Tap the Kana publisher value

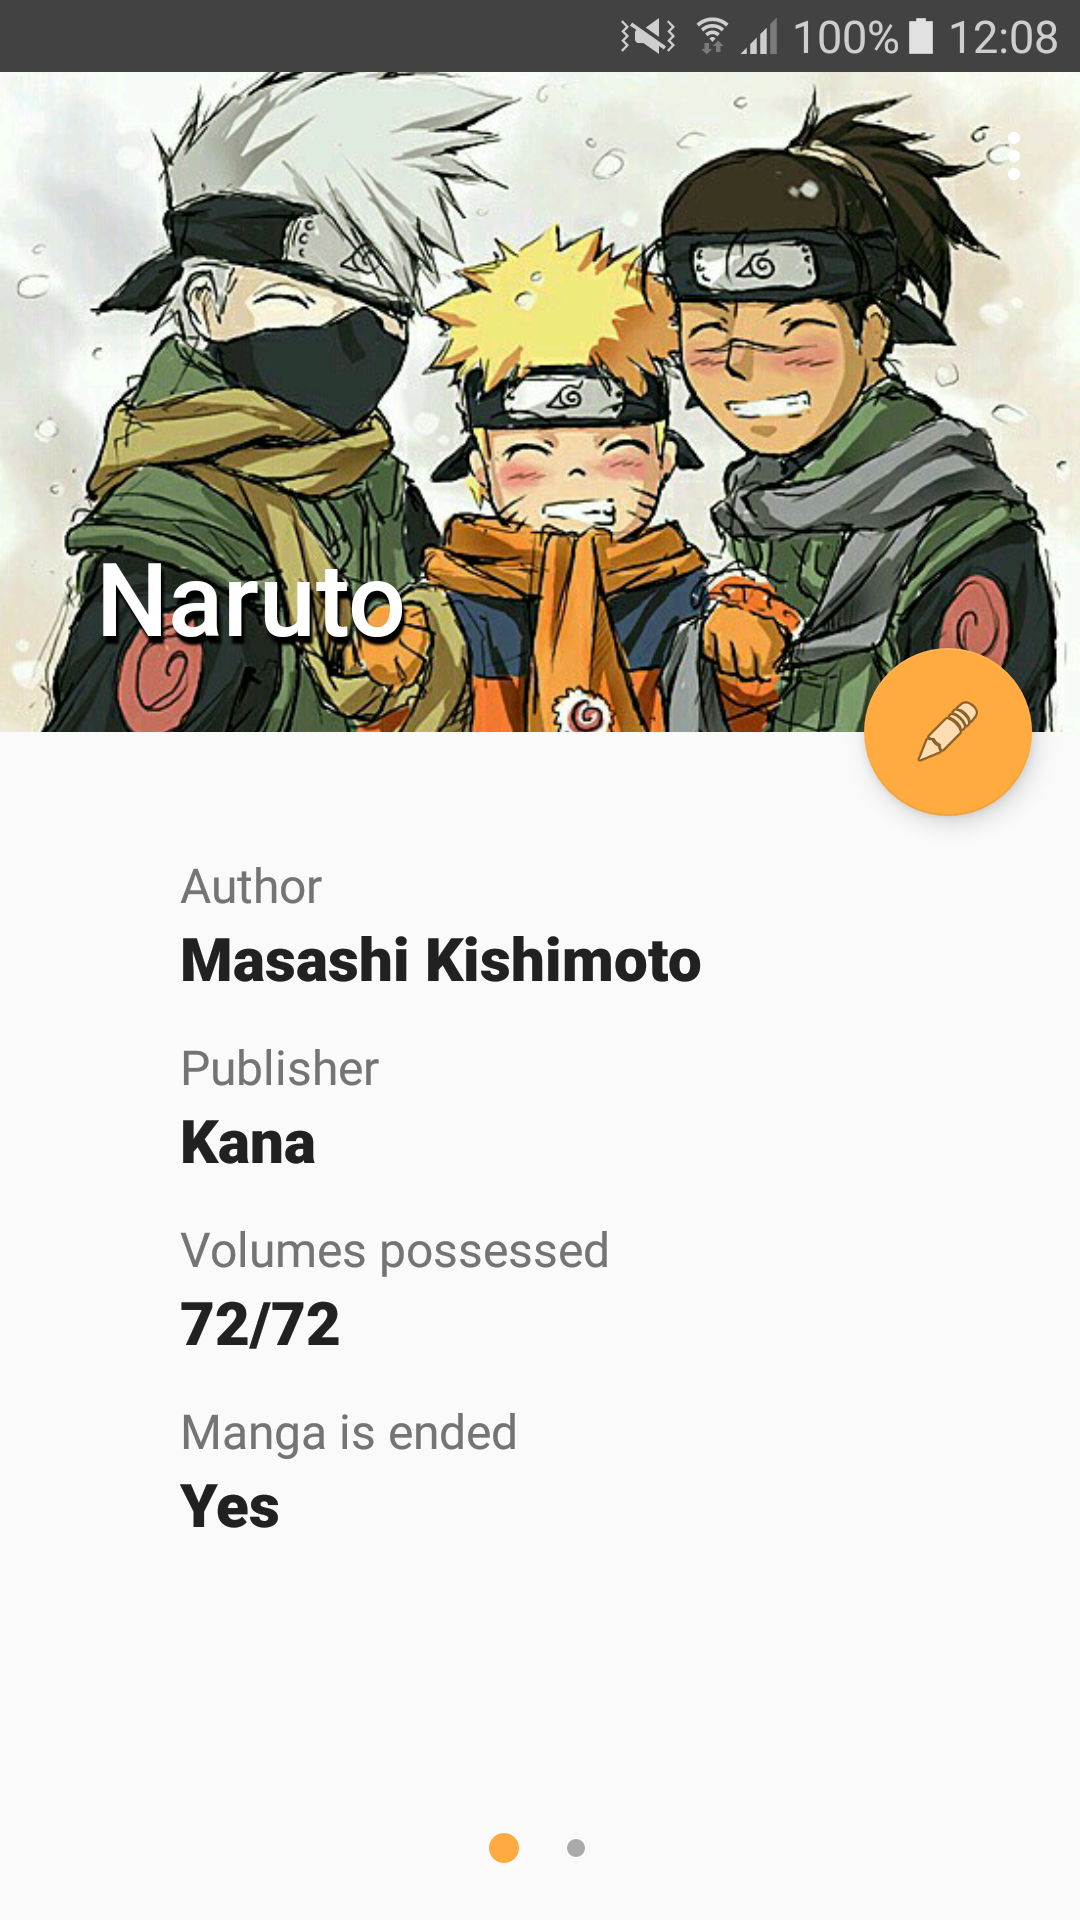248,1143
